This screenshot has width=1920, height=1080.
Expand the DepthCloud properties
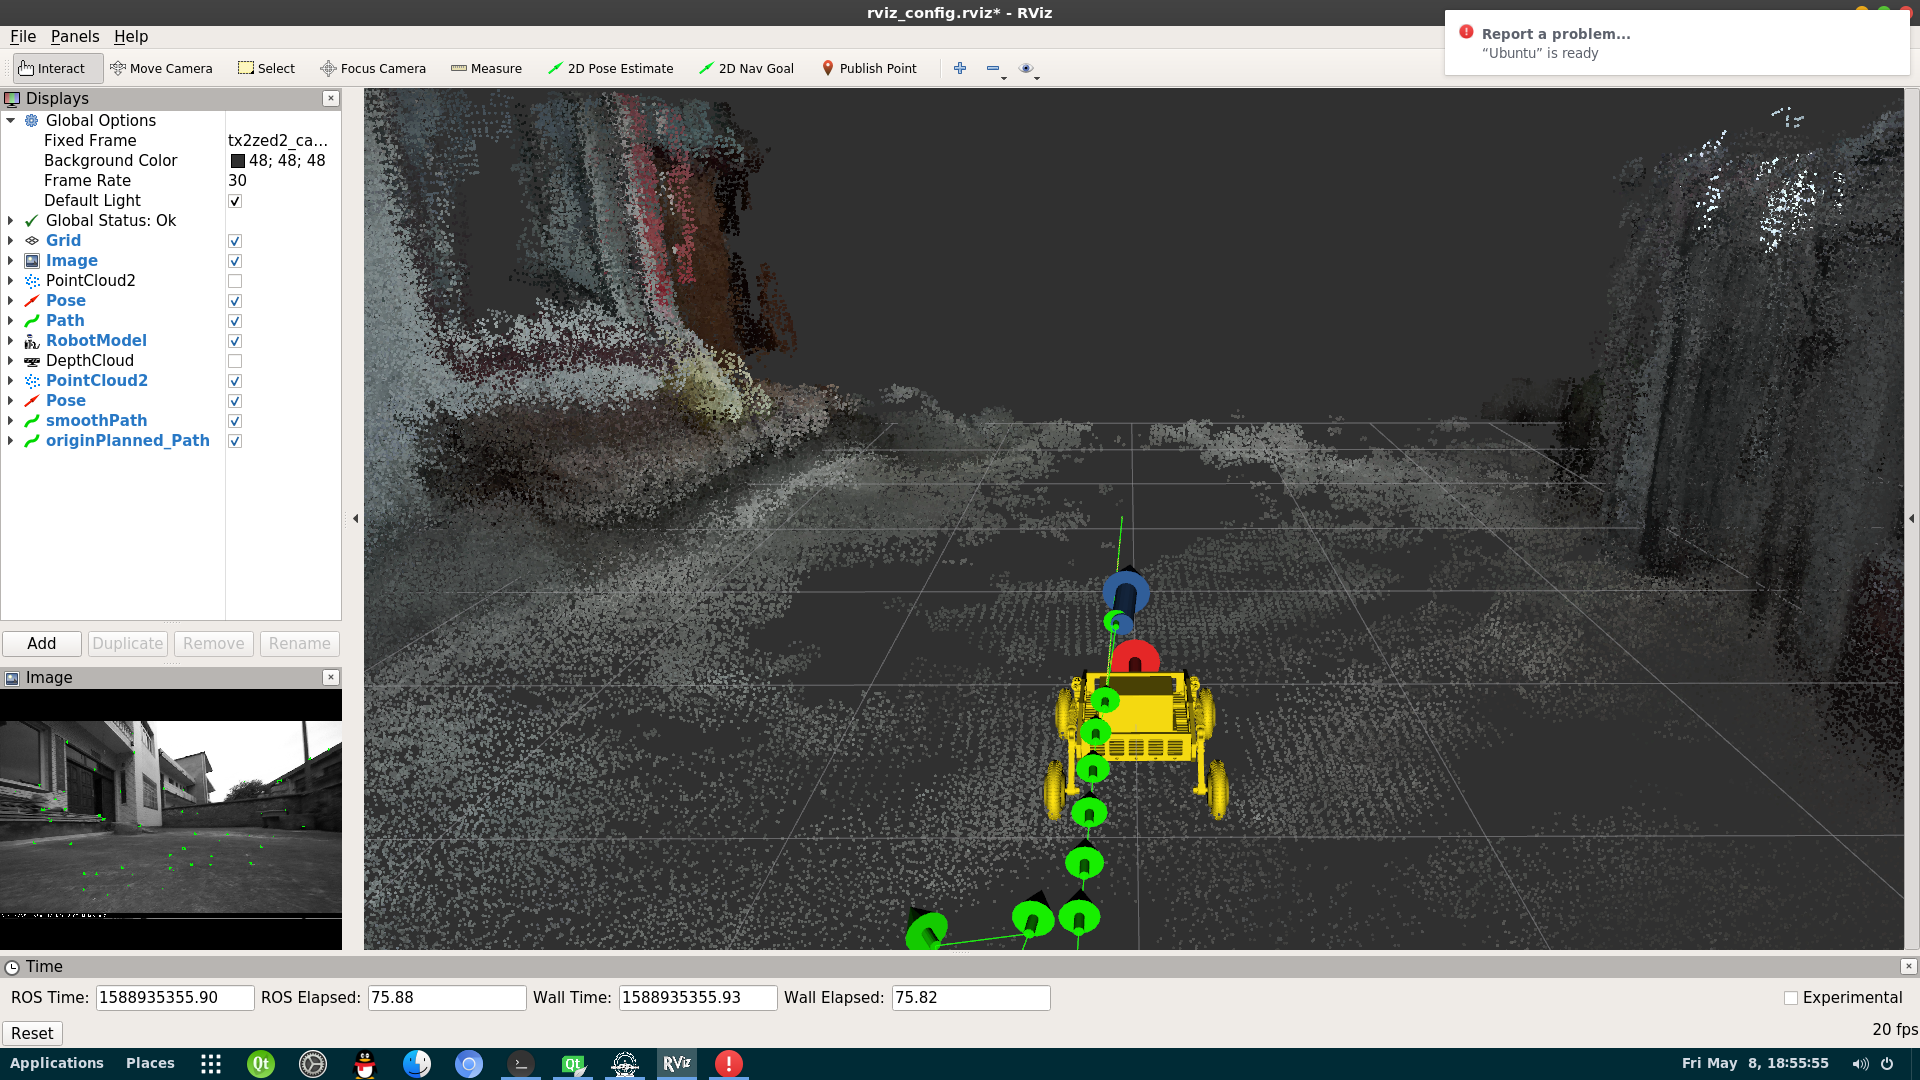coord(11,360)
